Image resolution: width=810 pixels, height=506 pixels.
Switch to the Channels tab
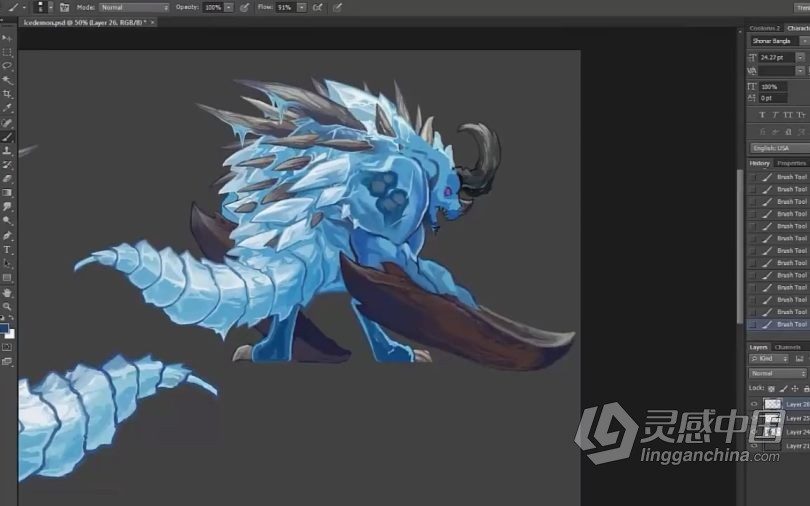coord(788,347)
